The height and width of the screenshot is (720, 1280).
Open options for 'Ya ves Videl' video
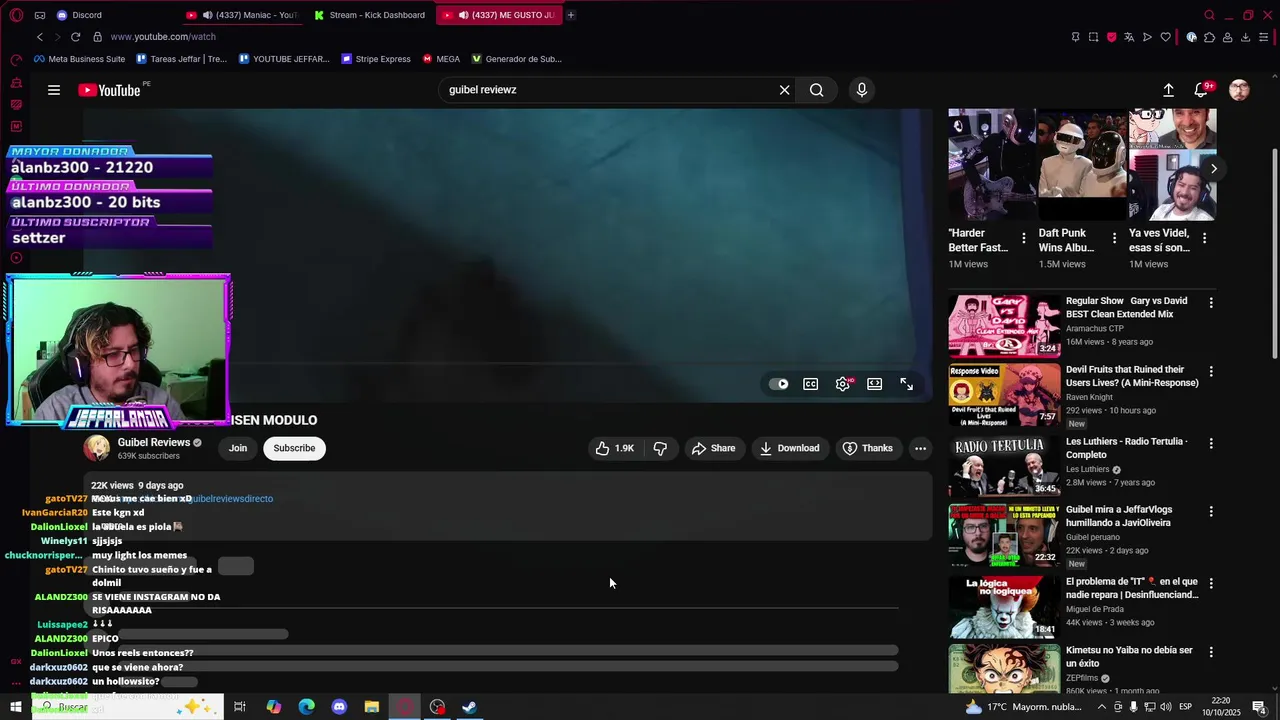pos(1204,238)
